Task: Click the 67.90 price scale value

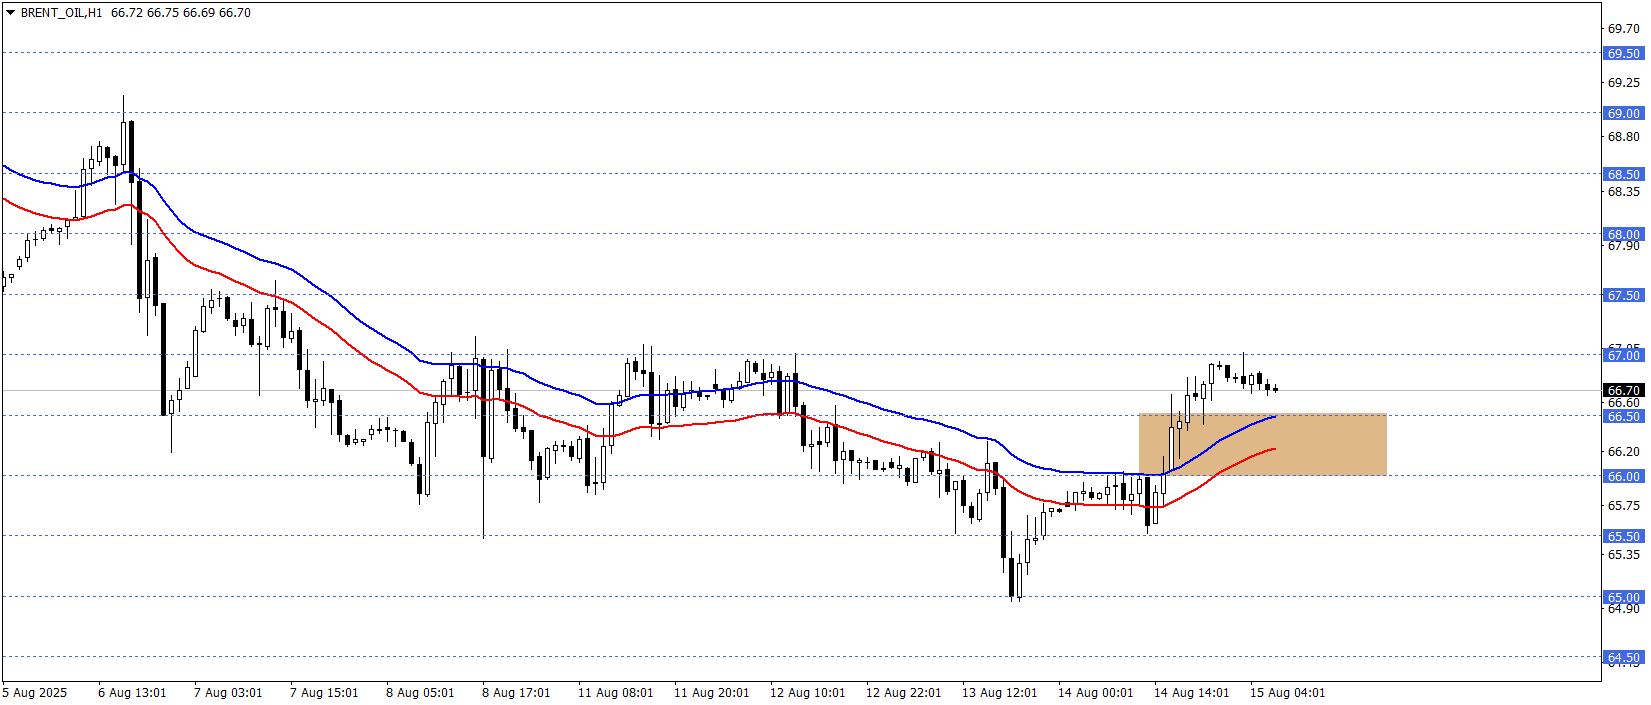Action: pyautogui.click(x=1623, y=245)
